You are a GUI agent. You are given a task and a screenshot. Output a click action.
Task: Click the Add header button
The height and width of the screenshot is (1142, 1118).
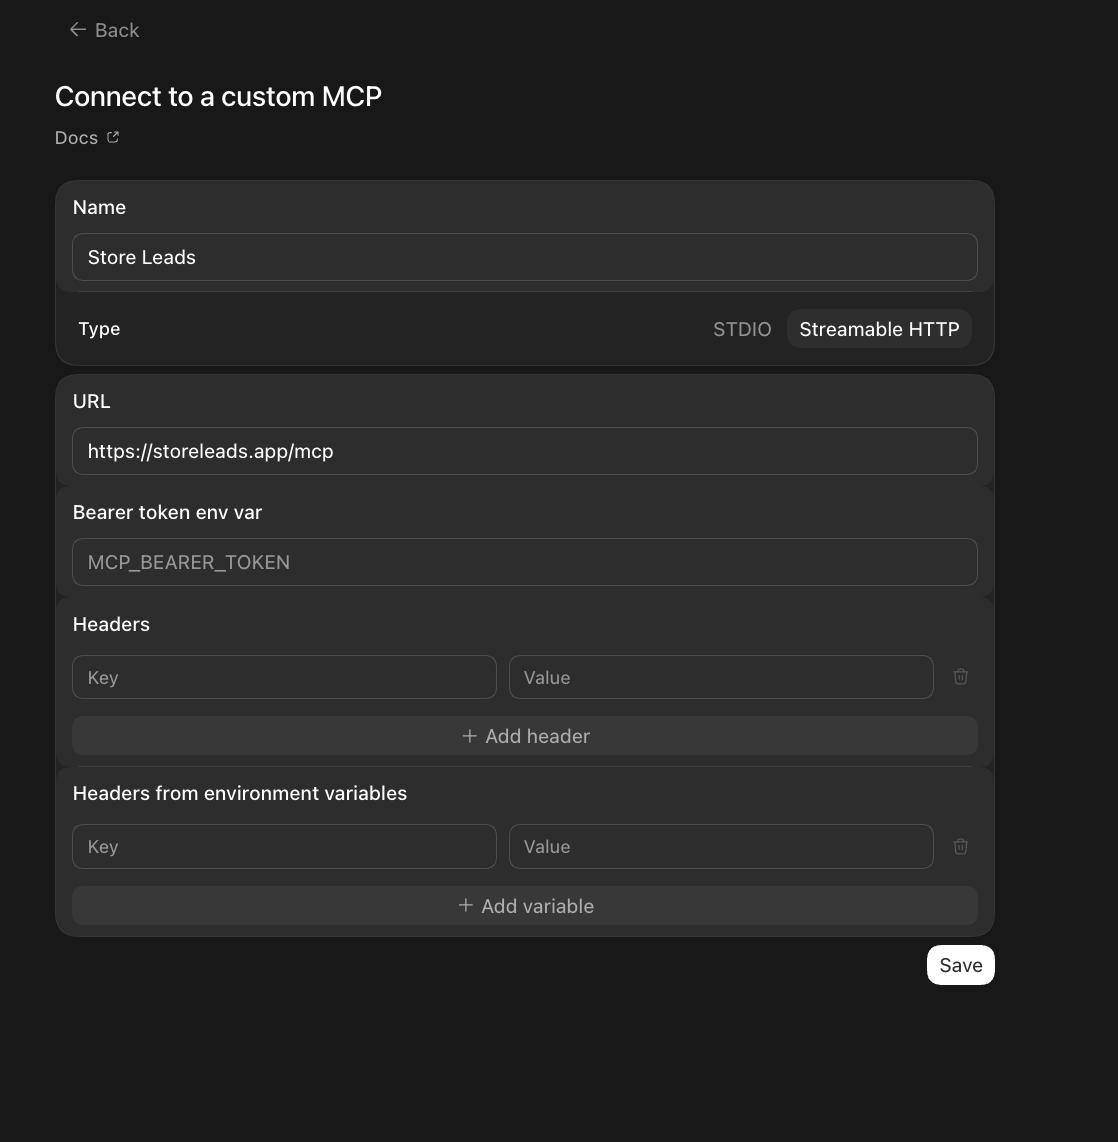[524, 736]
